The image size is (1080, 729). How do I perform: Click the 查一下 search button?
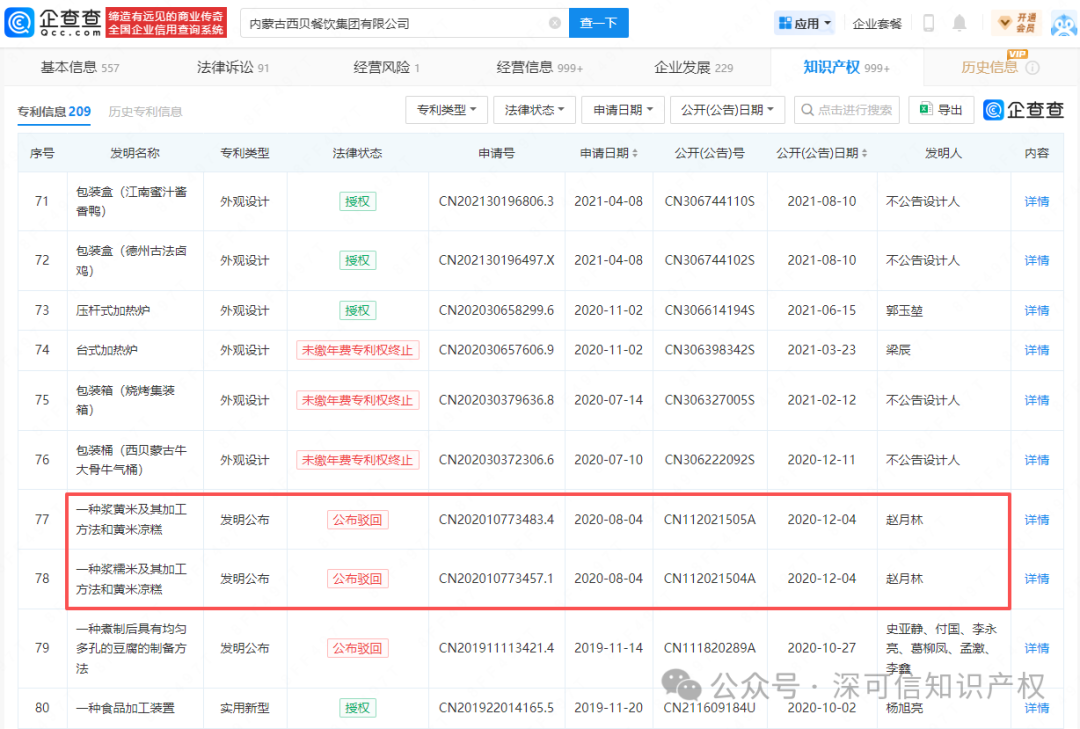point(599,23)
